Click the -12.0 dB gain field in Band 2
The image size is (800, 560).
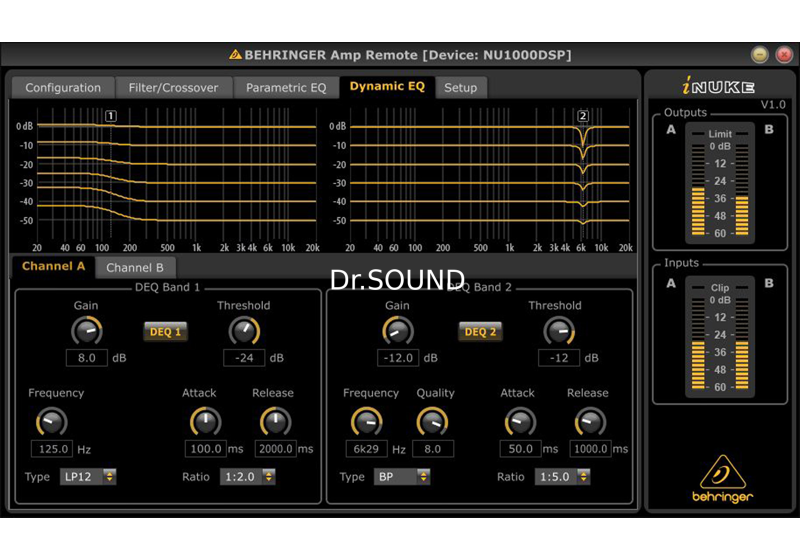pyautogui.click(x=398, y=358)
